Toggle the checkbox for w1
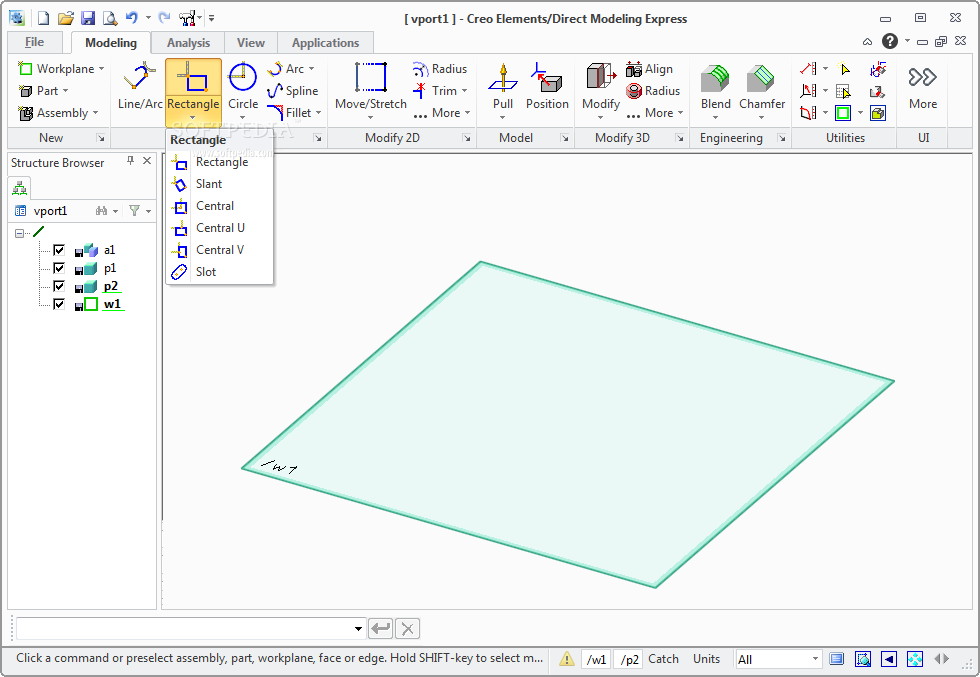The image size is (980, 677). click(59, 304)
